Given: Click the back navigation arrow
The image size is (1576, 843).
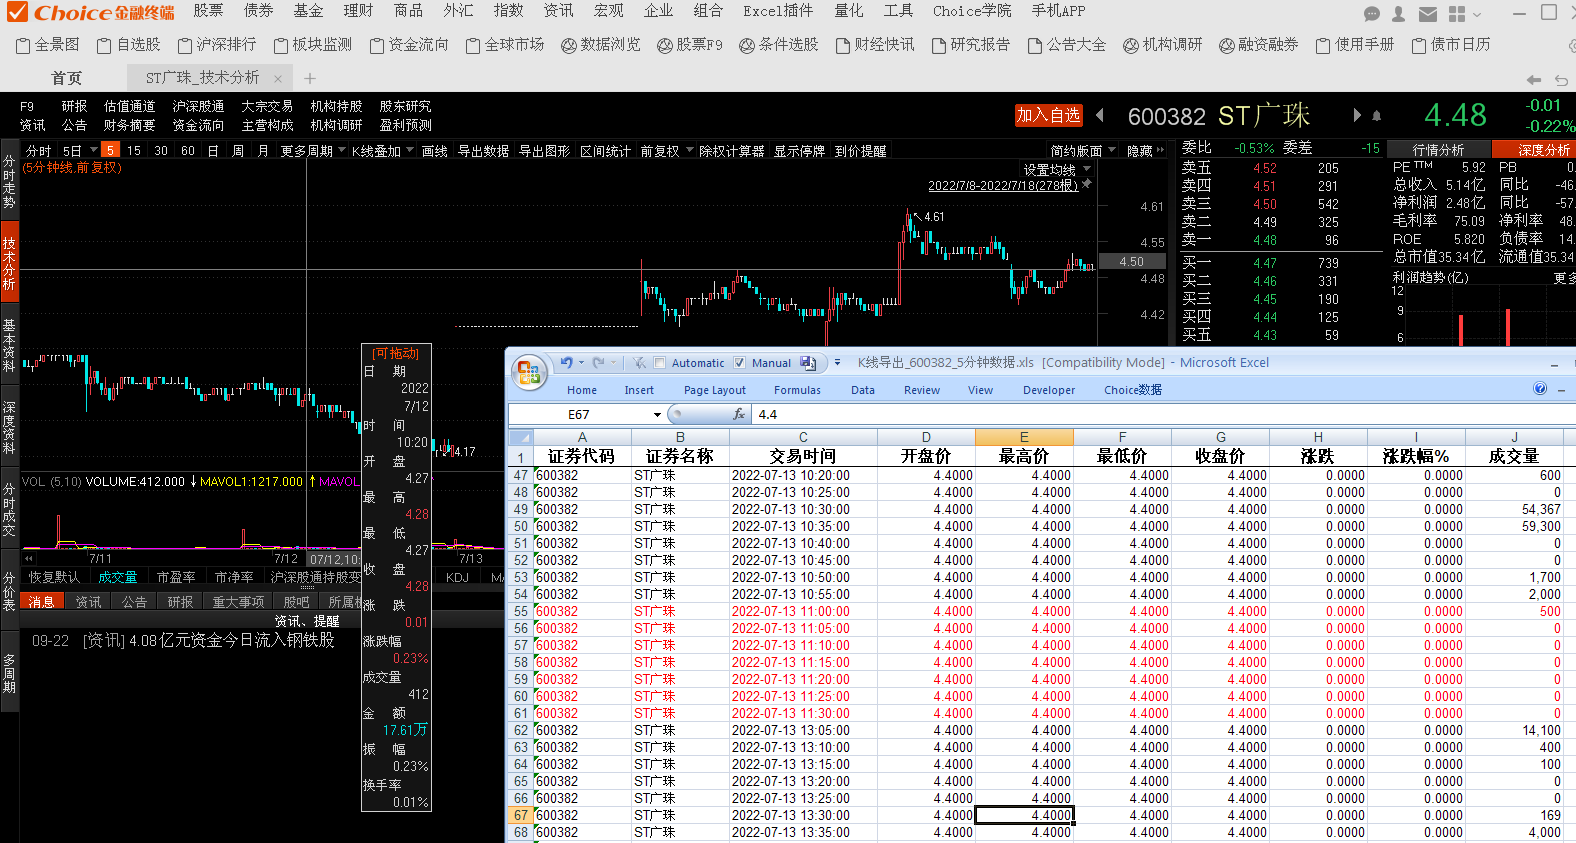Looking at the screenshot, I should coord(1534,79).
